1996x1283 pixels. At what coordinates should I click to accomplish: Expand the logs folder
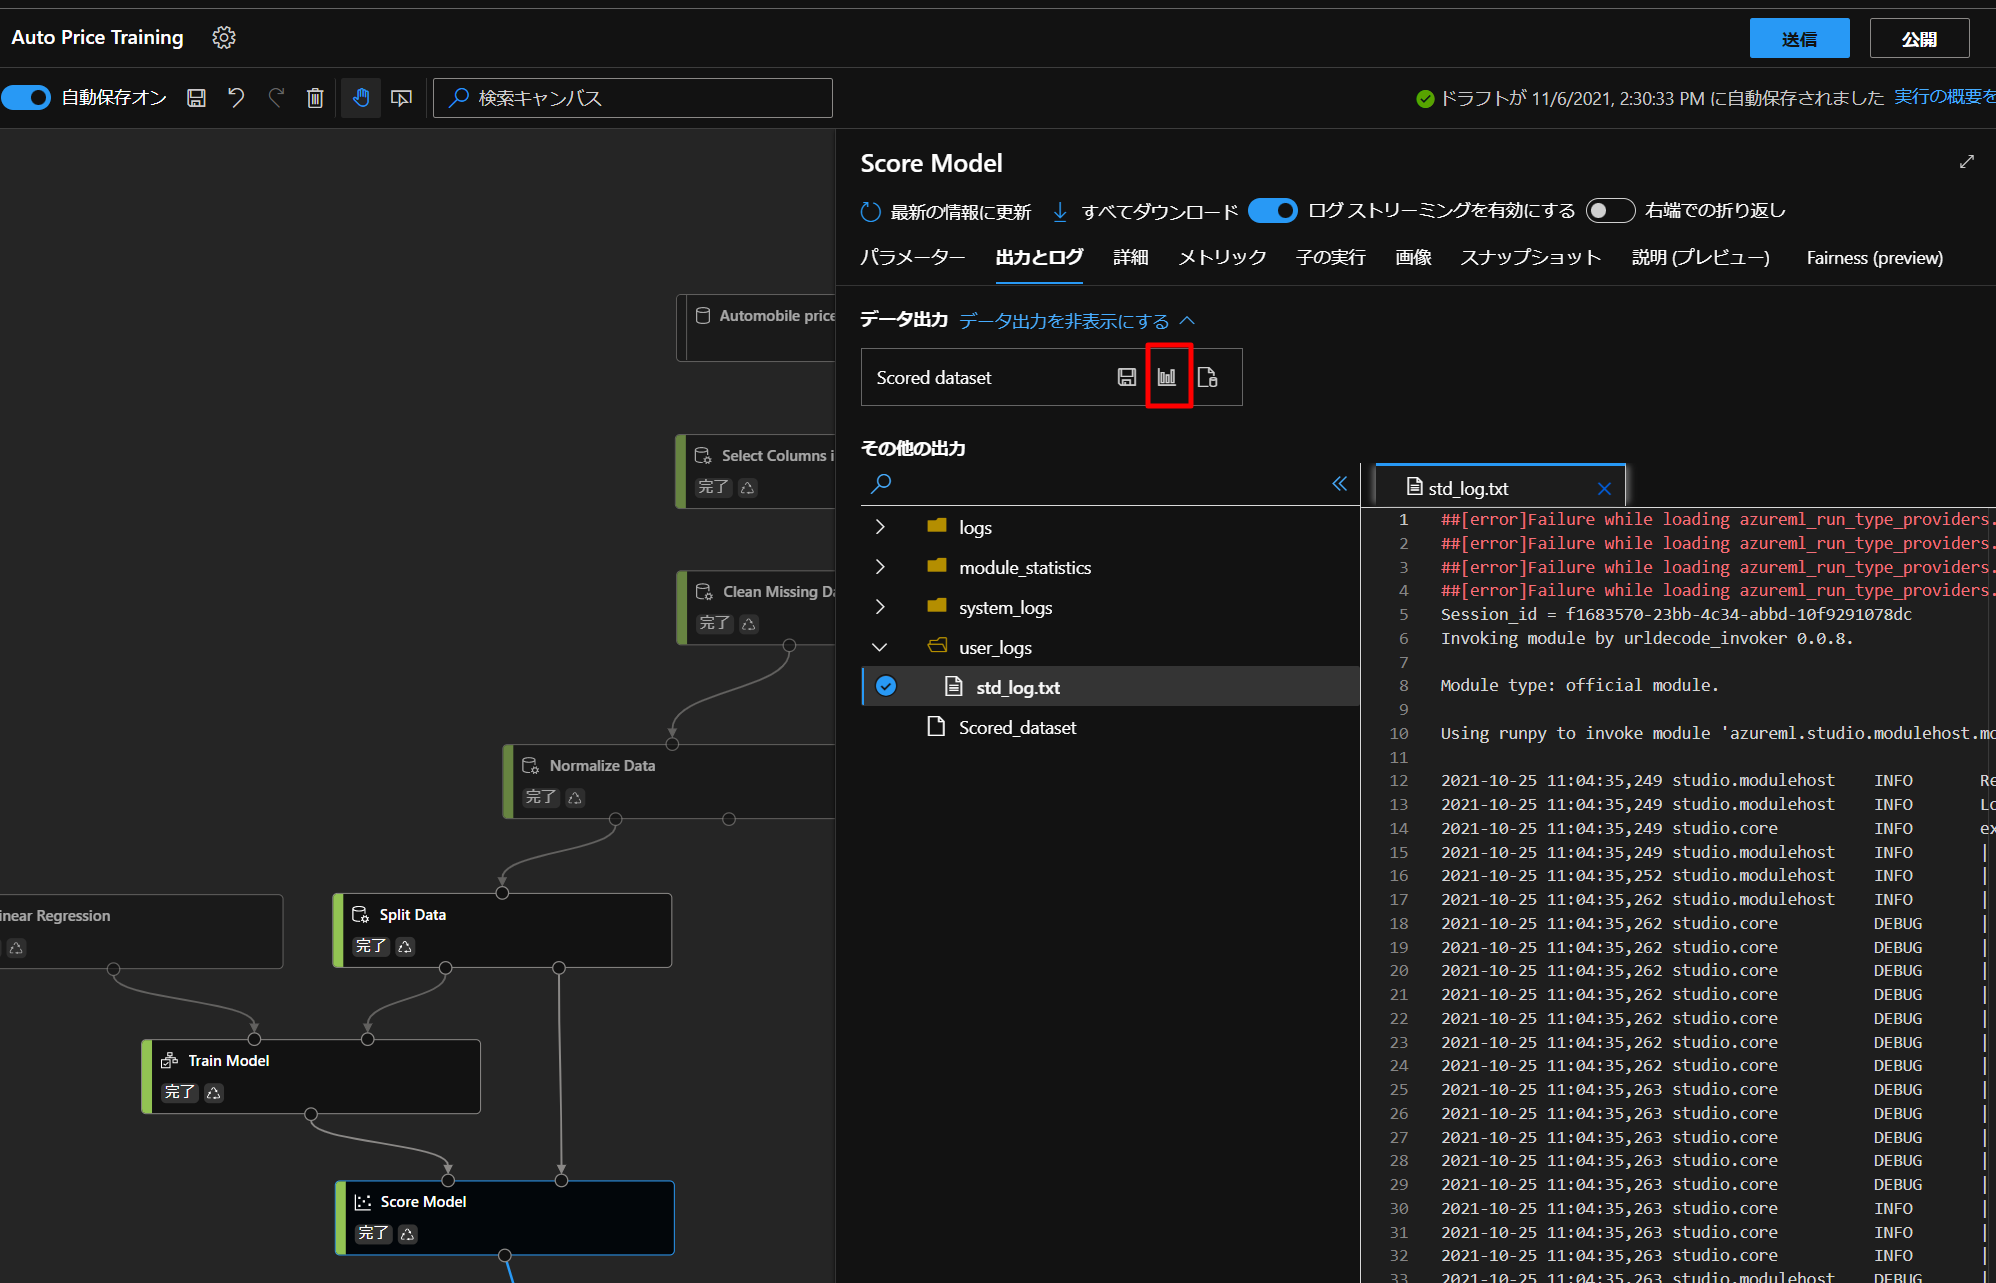880,527
